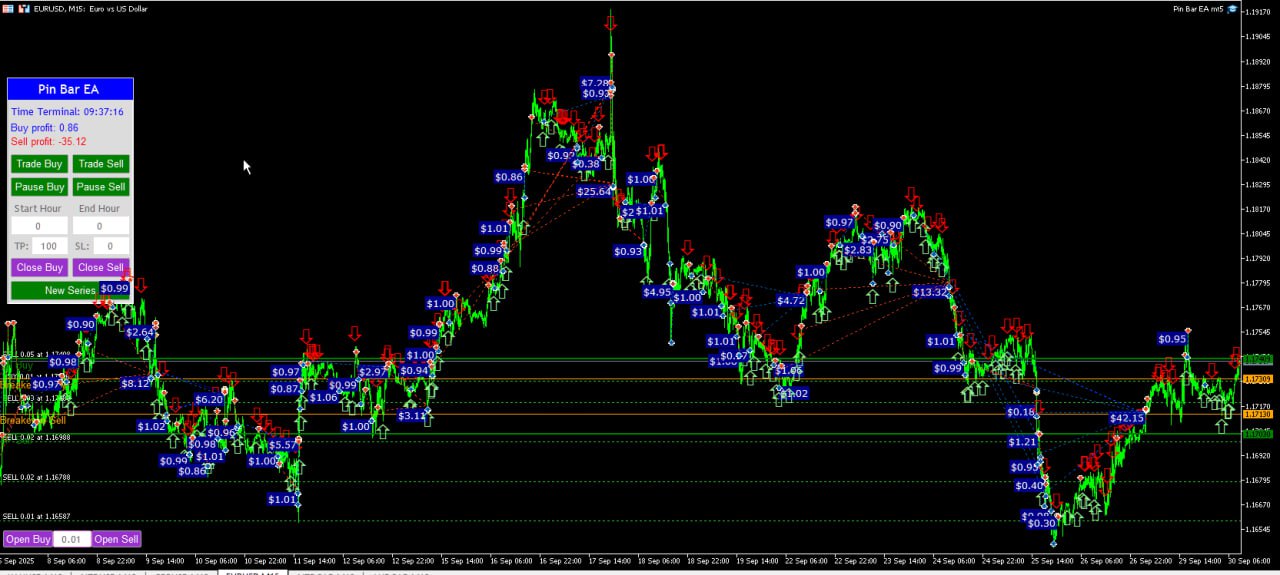
Task: Click the 30 Sep 06:00 time label
Action: tap(1248, 561)
